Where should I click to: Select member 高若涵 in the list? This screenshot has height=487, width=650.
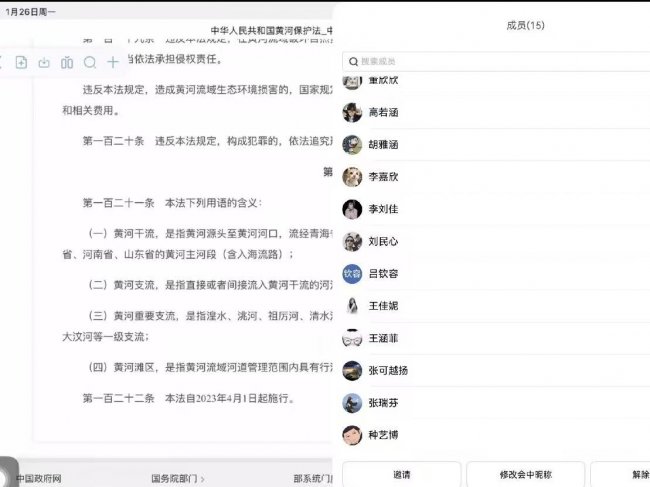point(385,113)
